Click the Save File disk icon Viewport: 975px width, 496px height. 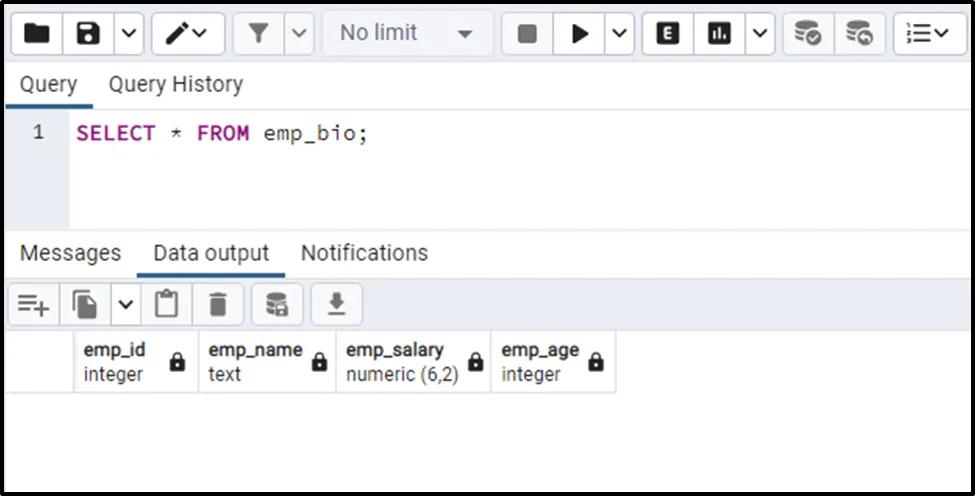[x=89, y=34]
